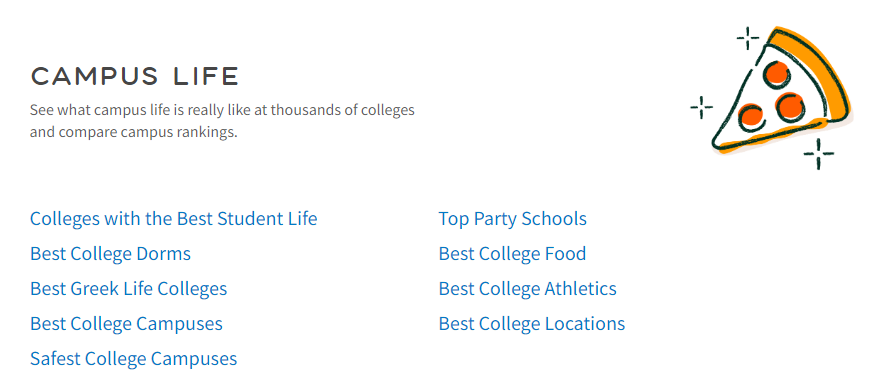Click the Campus Life heading
The image size is (870, 383).
pyautogui.click(x=134, y=77)
